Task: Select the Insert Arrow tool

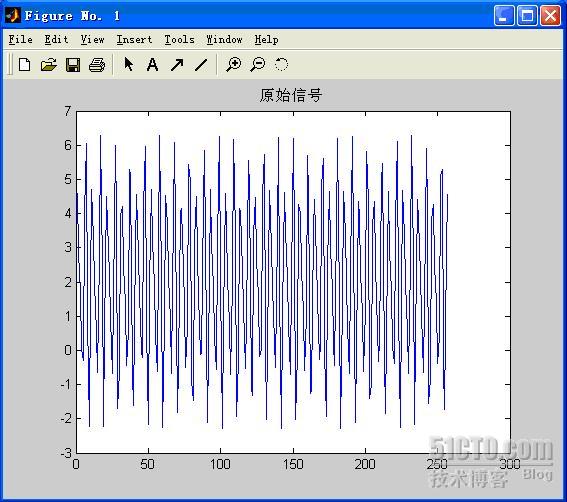Action: pos(177,65)
